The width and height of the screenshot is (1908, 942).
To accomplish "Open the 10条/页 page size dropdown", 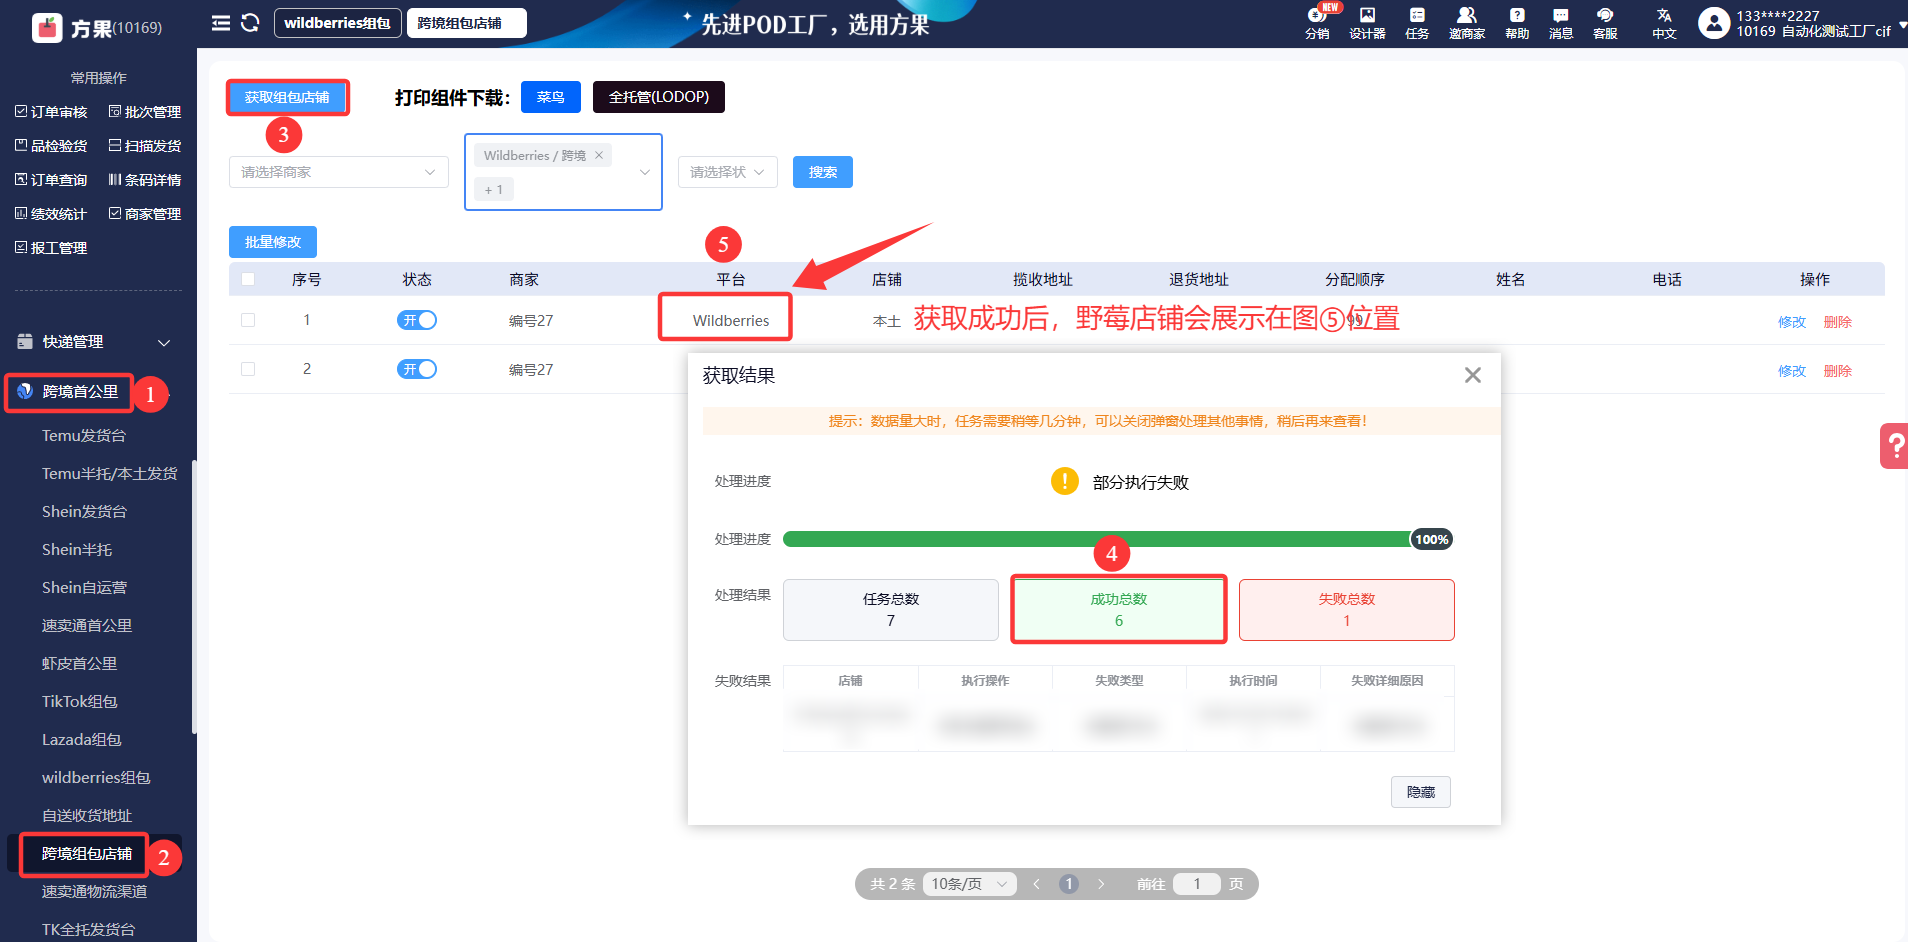I will tap(969, 884).
